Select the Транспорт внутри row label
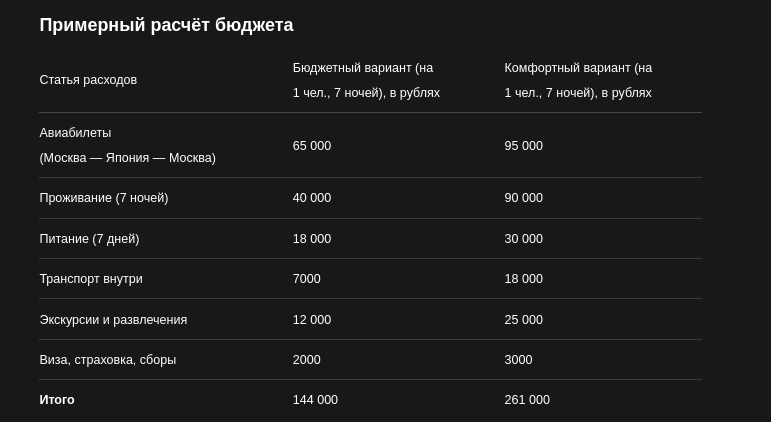771x422 pixels. 91,279
